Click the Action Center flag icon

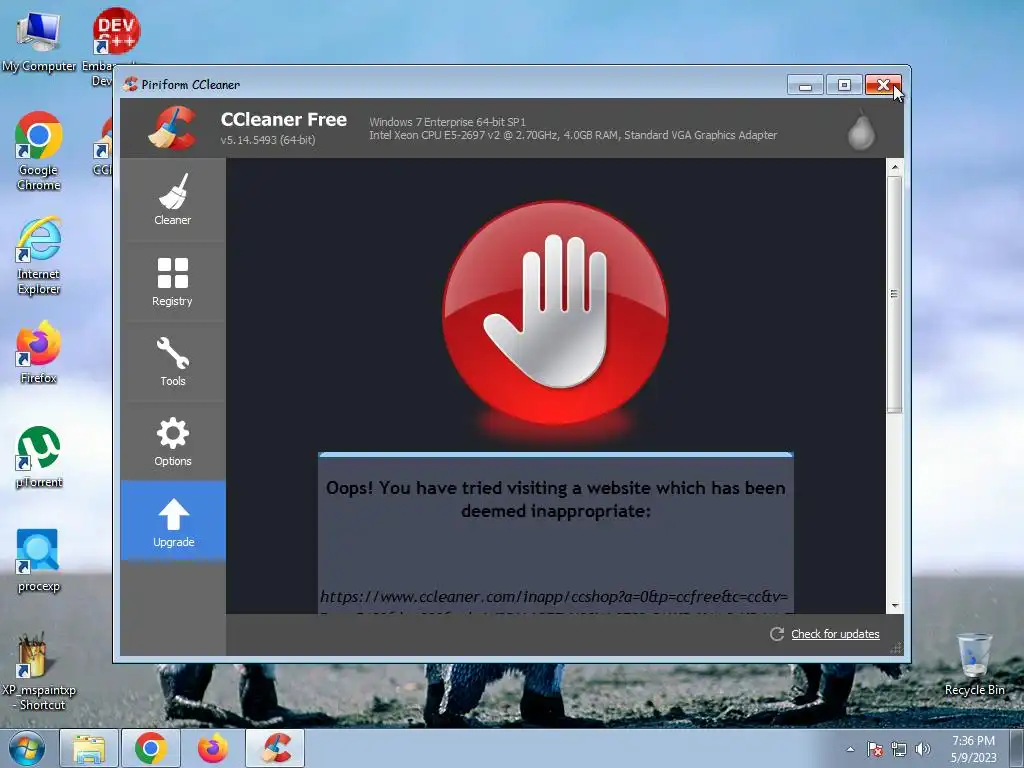pyautogui.click(x=875, y=749)
